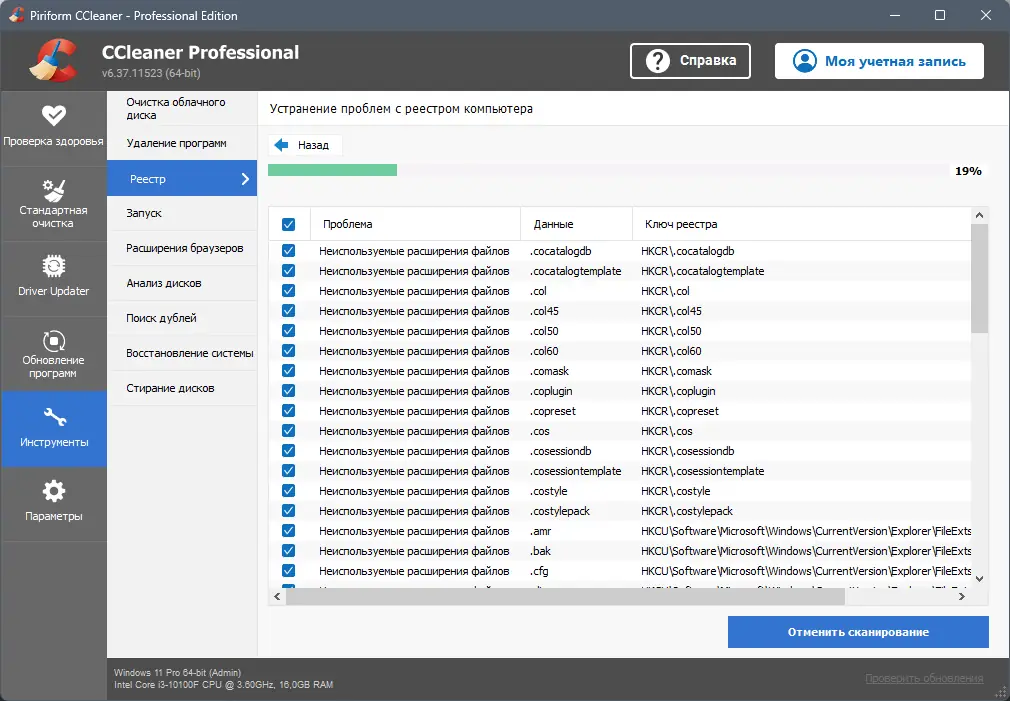The image size is (1010, 701).
Task: Sort by the Проблема column header
Action: pyautogui.click(x=415, y=224)
